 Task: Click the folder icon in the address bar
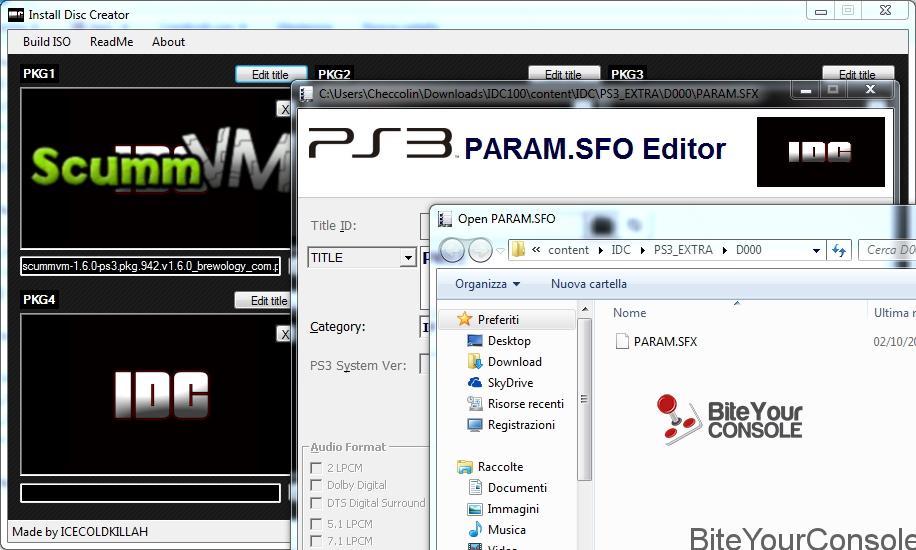coord(518,250)
